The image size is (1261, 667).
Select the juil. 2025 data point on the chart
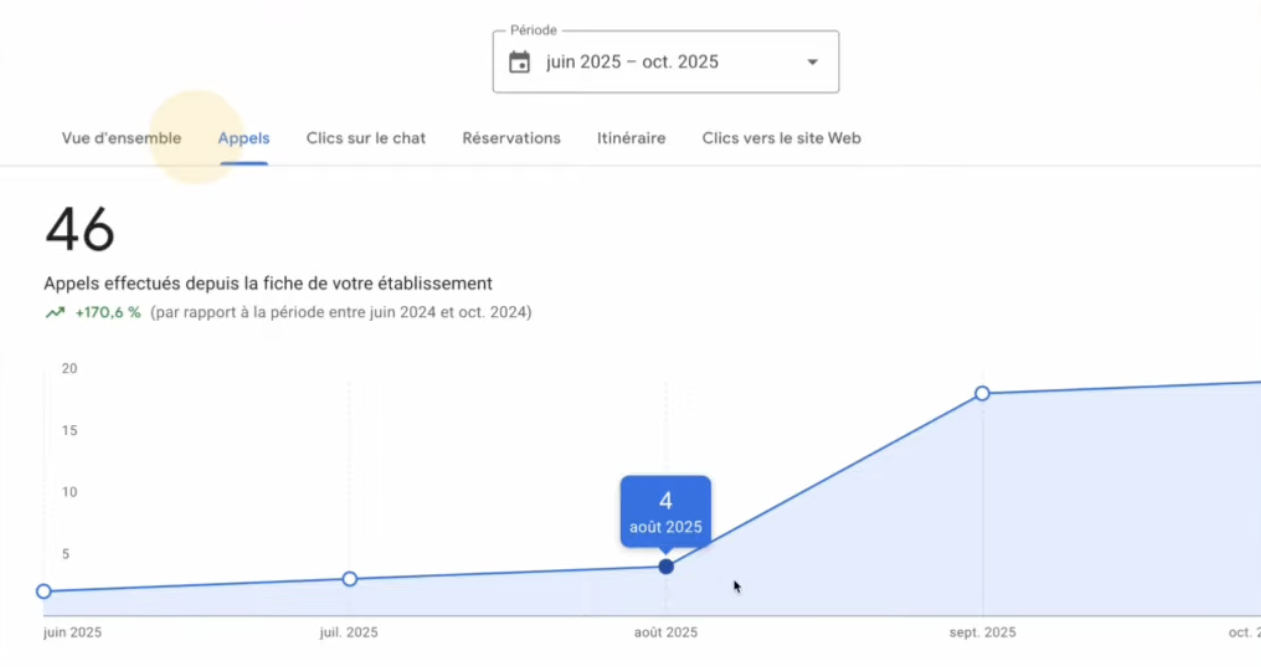click(349, 579)
